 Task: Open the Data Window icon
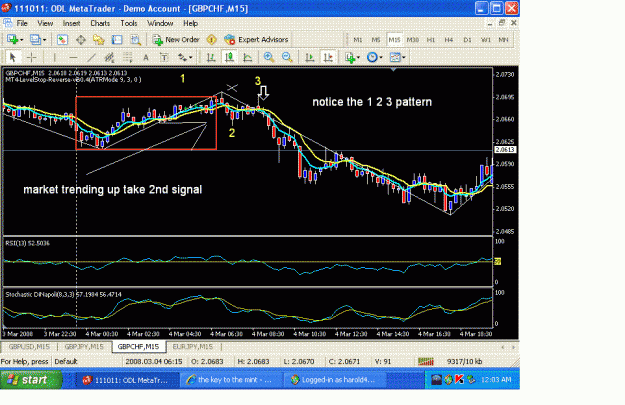point(81,39)
